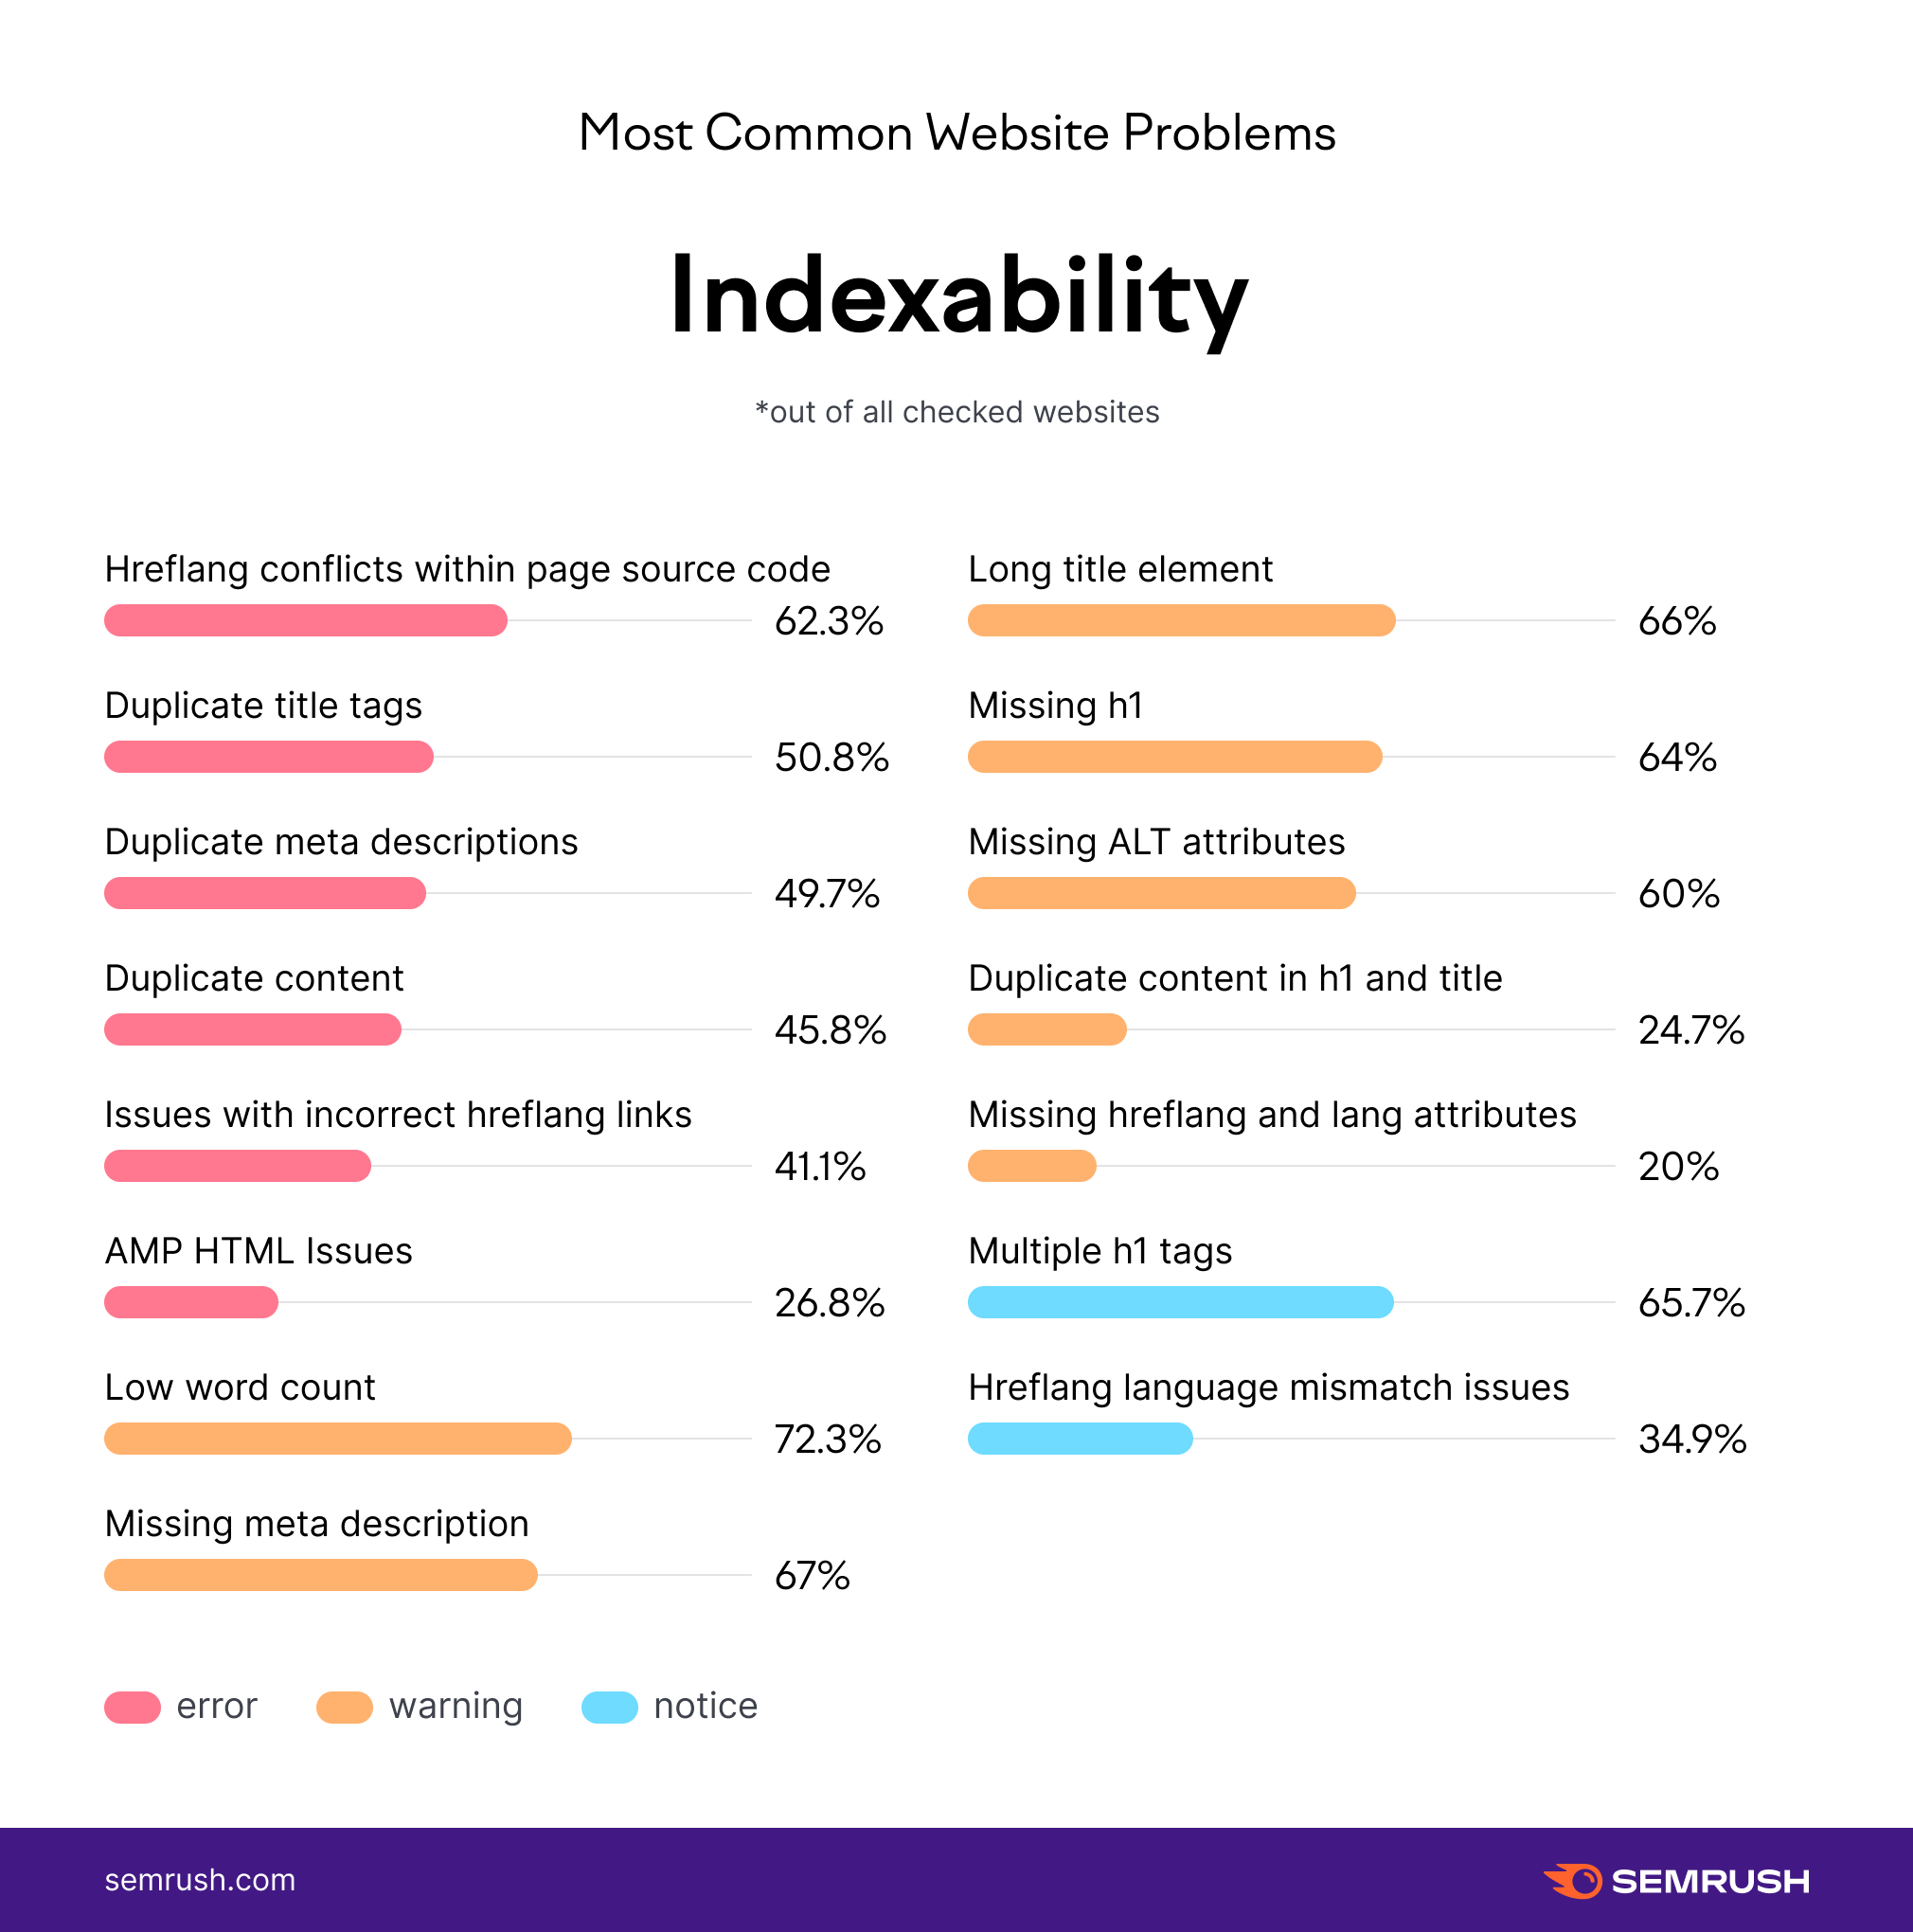
Task: Click the Hreflang language mismatch blue bar
Action: [x=1080, y=1438]
